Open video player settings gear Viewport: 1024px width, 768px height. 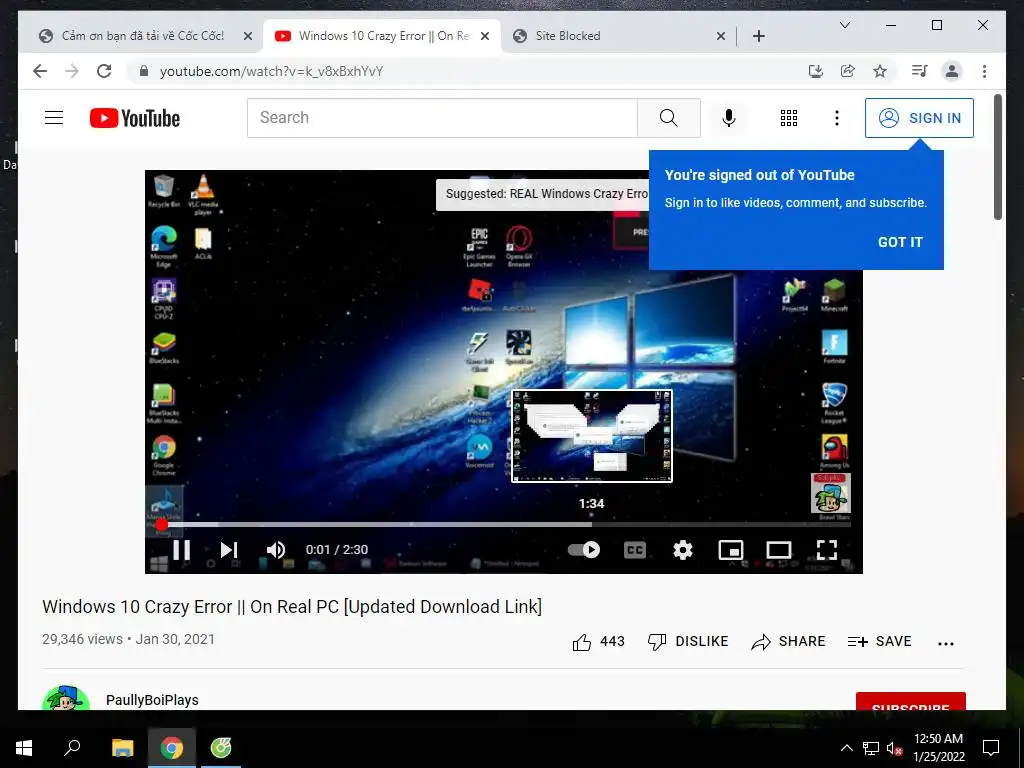pyautogui.click(x=682, y=550)
